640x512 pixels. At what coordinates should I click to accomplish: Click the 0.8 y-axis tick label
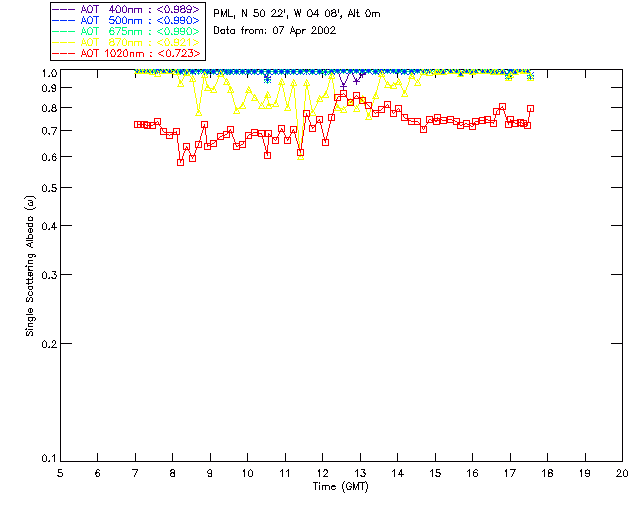point(49,108)
